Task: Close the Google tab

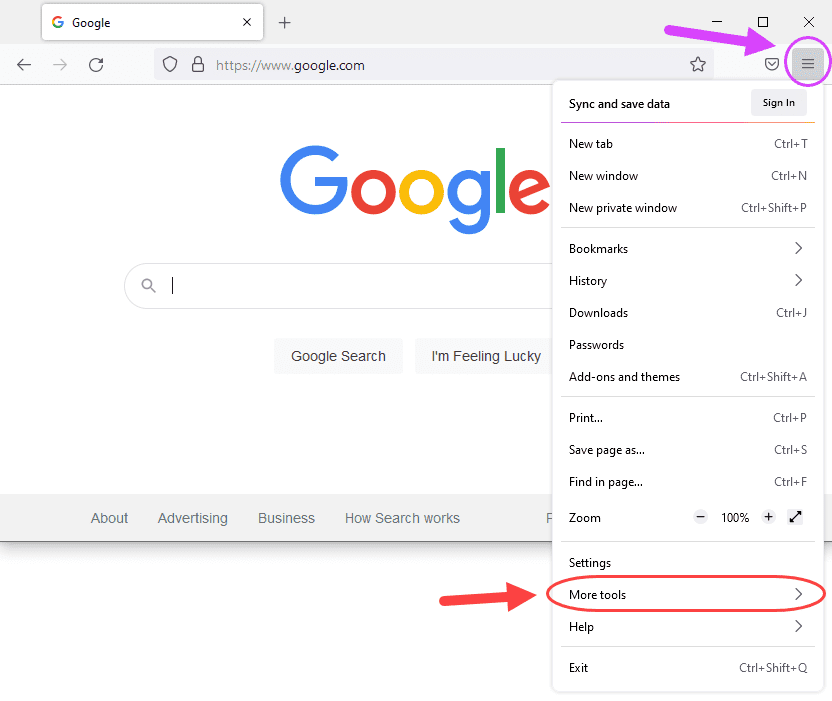Action: [247, 22]
